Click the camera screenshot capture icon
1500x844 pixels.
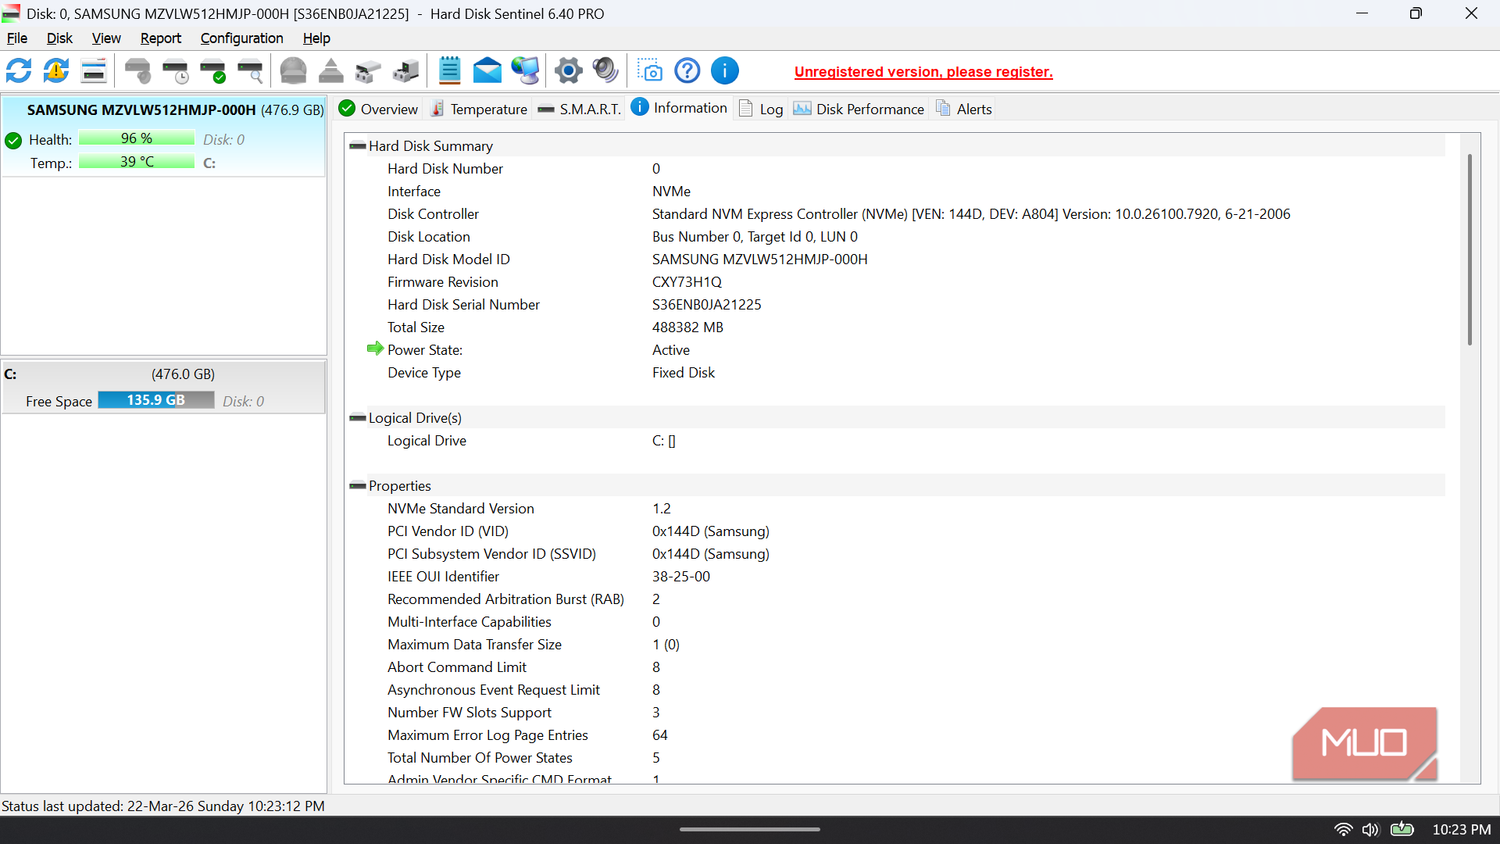coord(650,71)
